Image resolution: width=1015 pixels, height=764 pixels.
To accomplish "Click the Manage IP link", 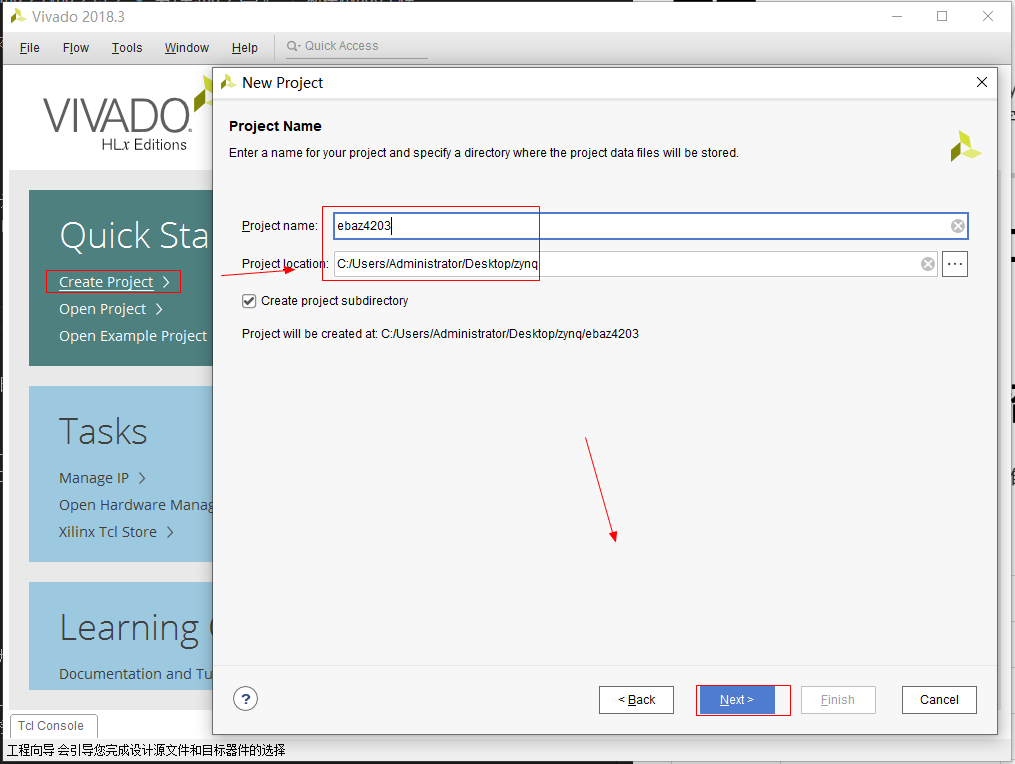I will (x=94, y=478).
